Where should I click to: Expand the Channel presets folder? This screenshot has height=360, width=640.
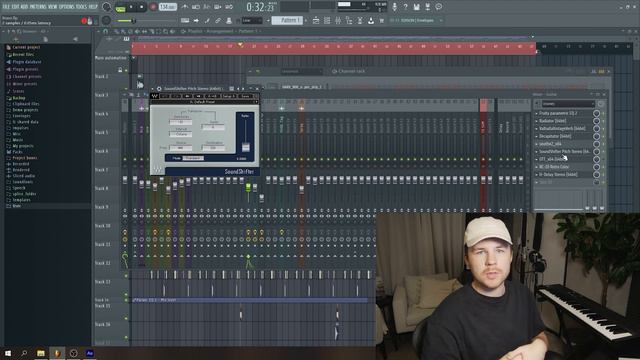27,77
